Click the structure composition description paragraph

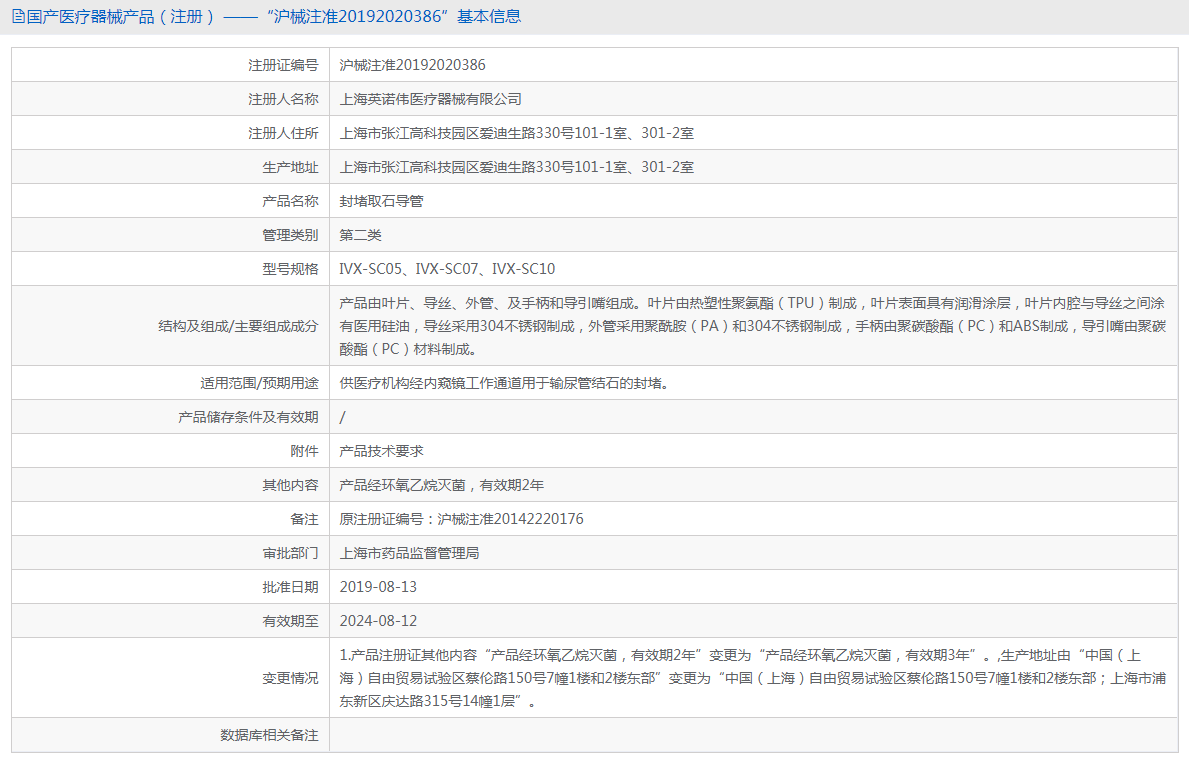point(752,326)
